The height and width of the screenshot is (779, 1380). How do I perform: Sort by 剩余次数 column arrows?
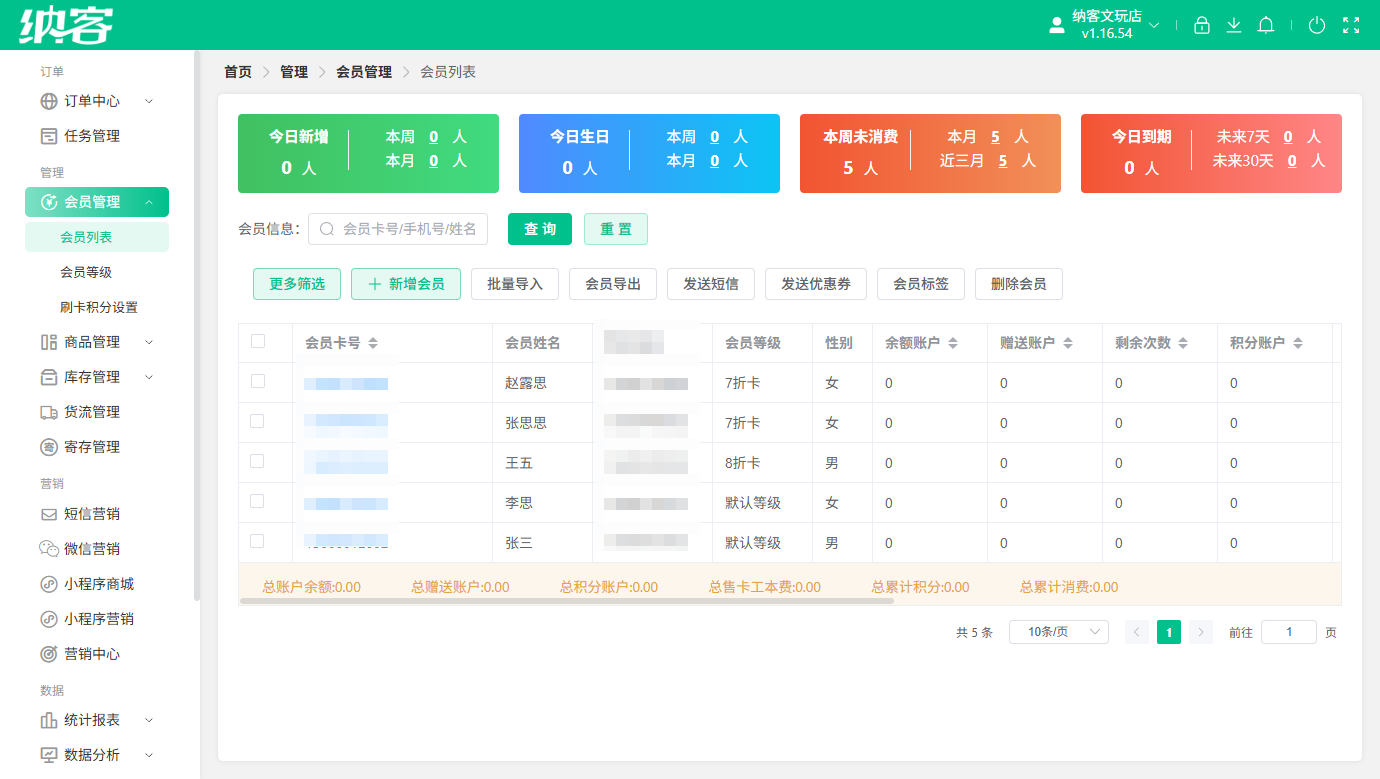point(1183,343)
